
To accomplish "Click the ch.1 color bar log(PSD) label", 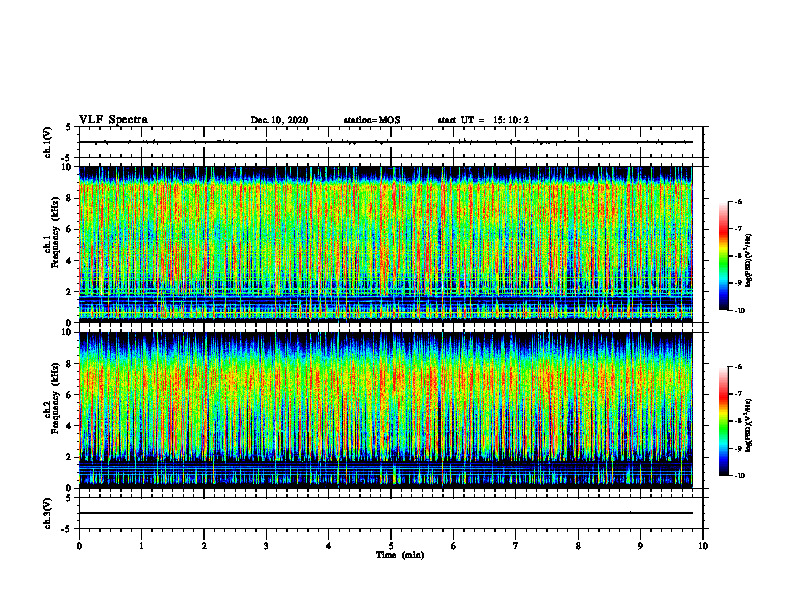I will click(x=749, y=260).
